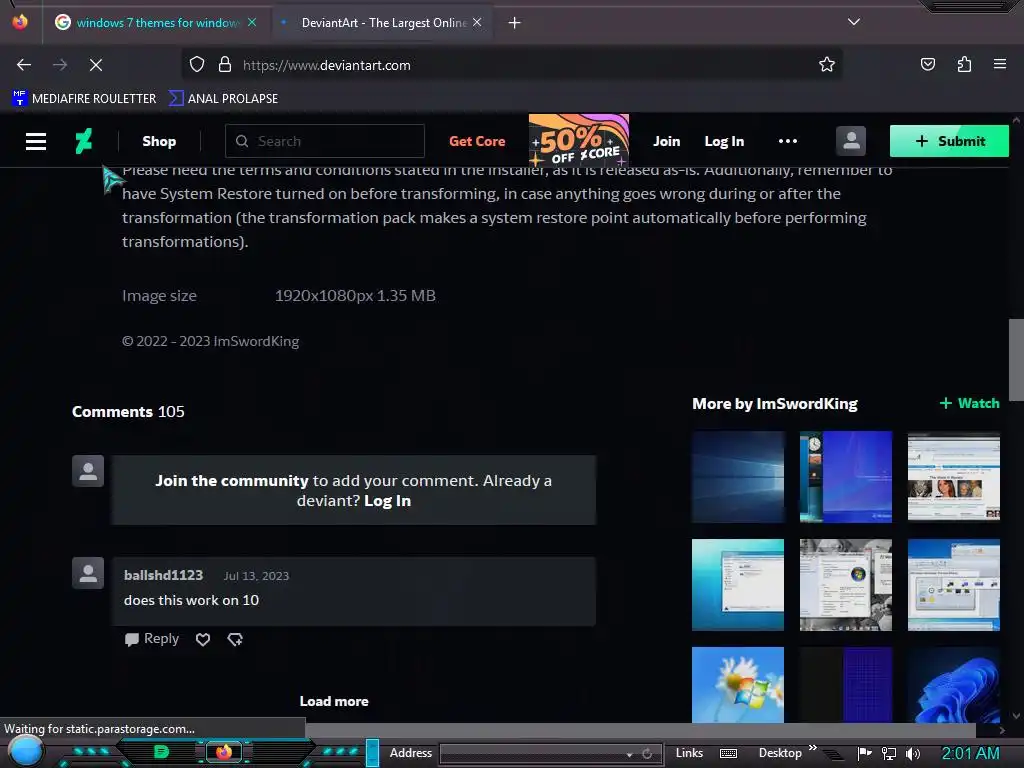The height and width of the screenshot is (768, 1024).
Task: Click the taskbar clock showing 2:01 AM
Action: [970, 754]
